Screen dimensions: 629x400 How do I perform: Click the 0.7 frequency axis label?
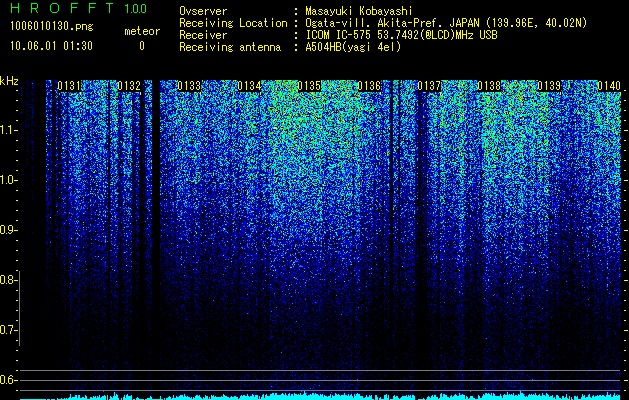coord(8,330)
